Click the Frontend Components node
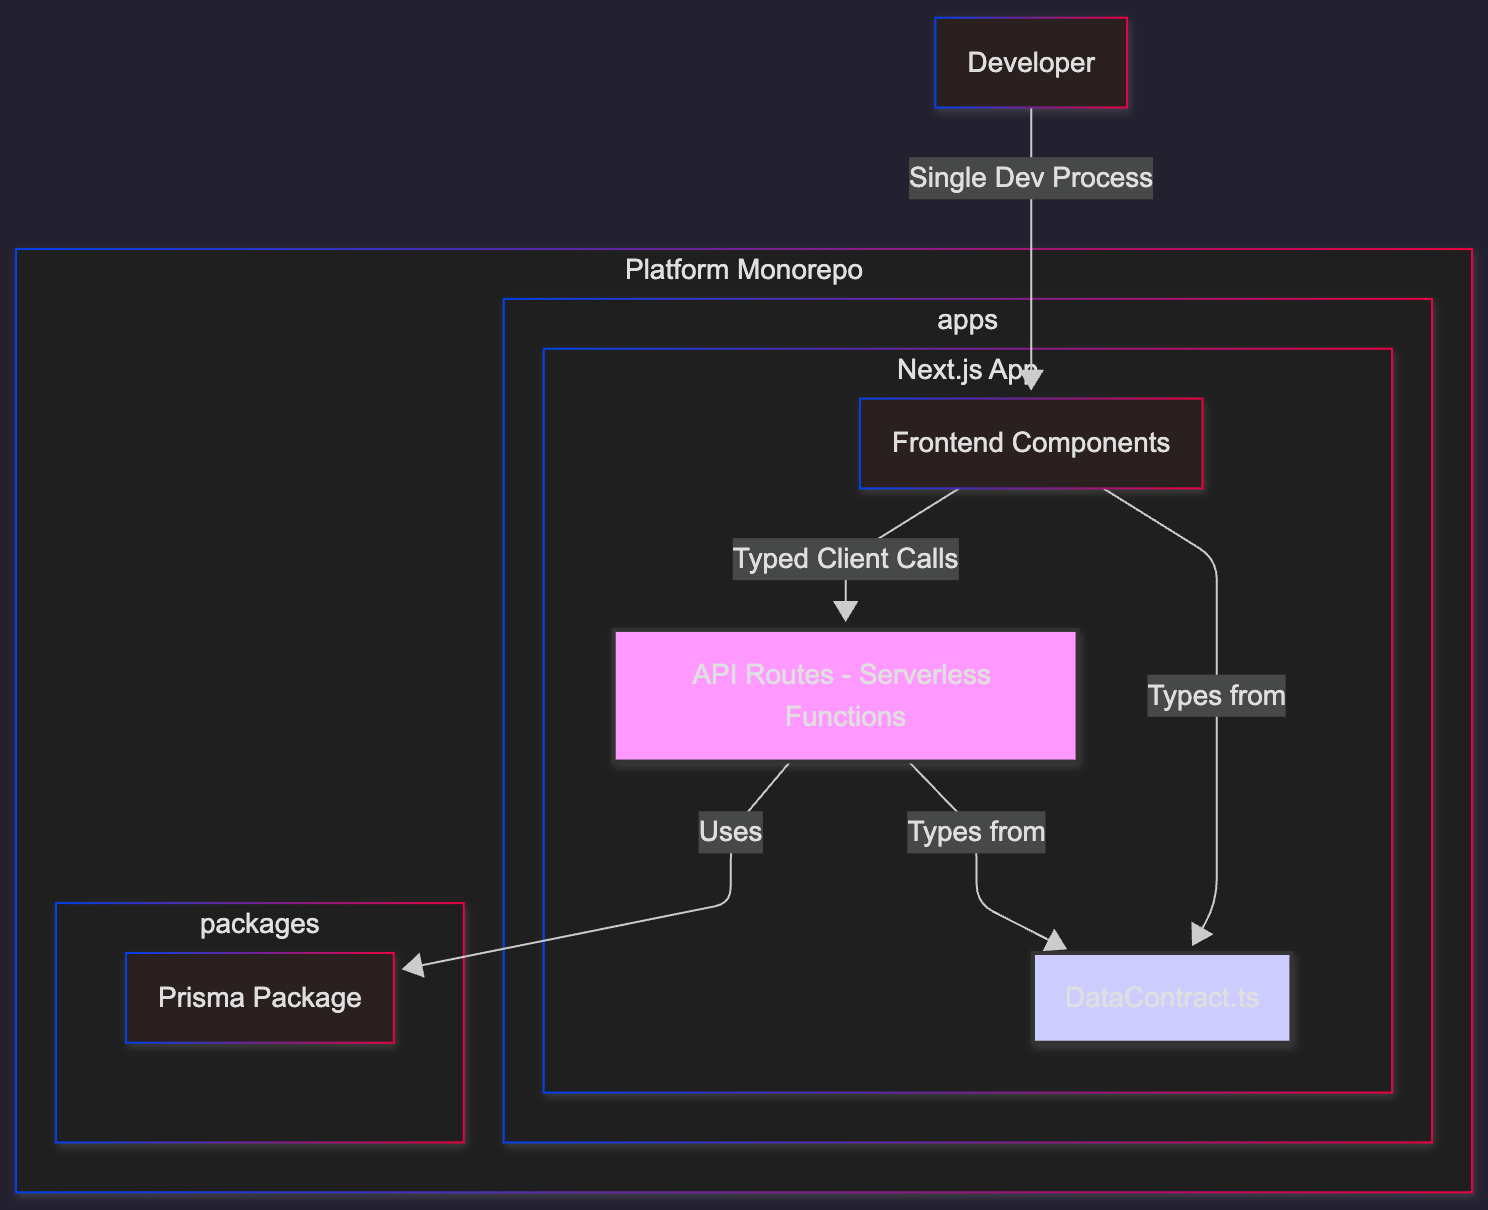The height and width of the screenshot is (1210, 1488). pyautogui.click(x=1031, y=443)
